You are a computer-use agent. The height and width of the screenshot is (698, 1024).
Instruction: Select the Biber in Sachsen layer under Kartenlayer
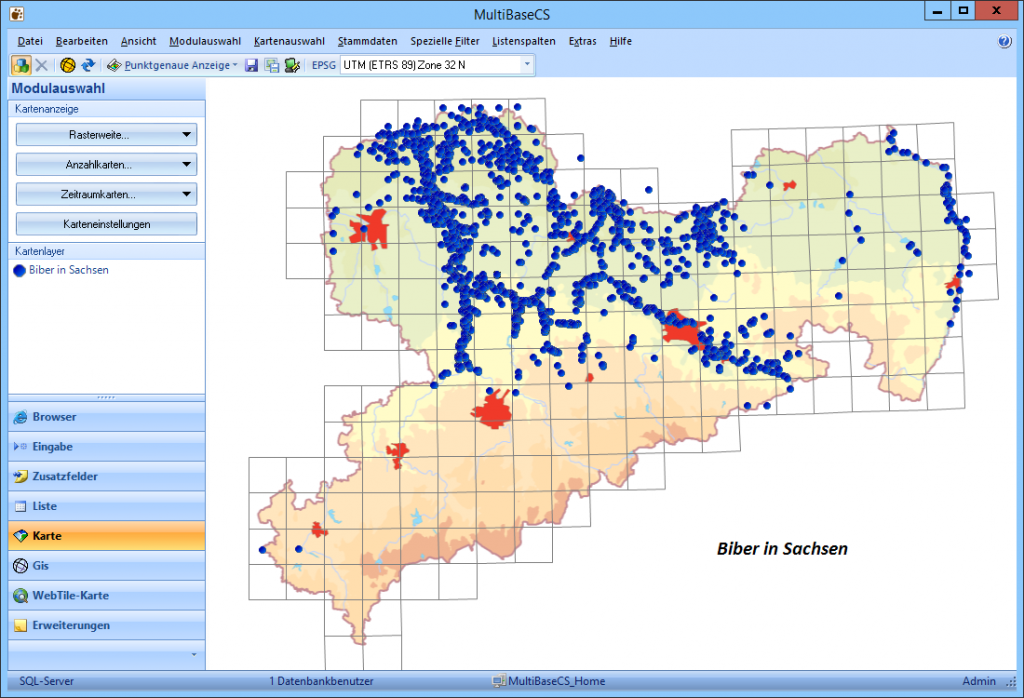[x=61, y=270]
